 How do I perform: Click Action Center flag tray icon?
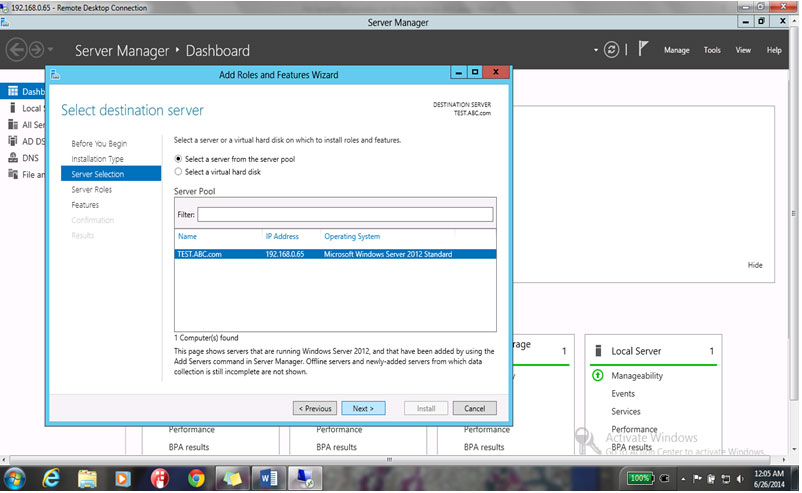[697, 479]
